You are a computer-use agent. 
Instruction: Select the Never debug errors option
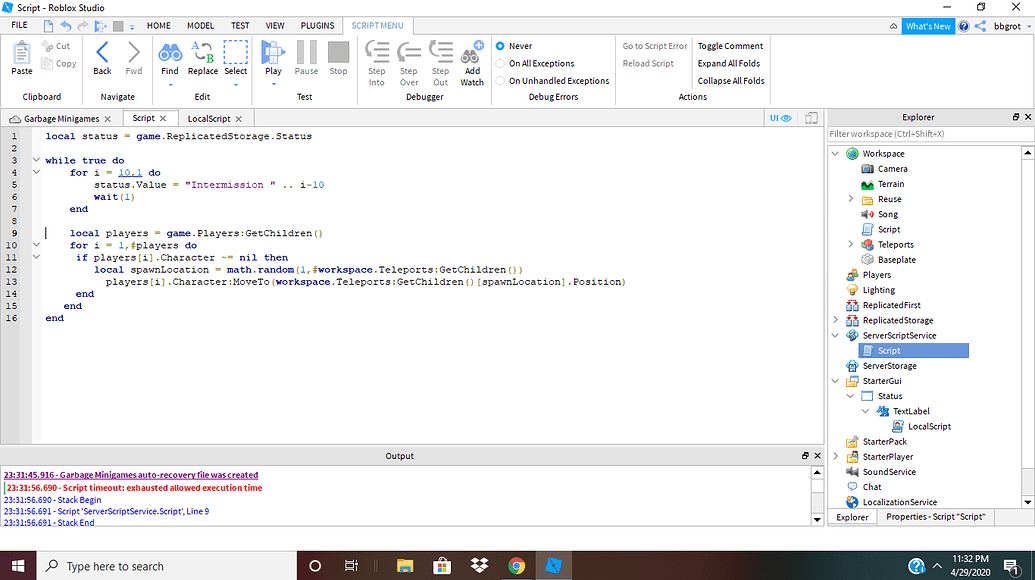(x=501, y=46)
